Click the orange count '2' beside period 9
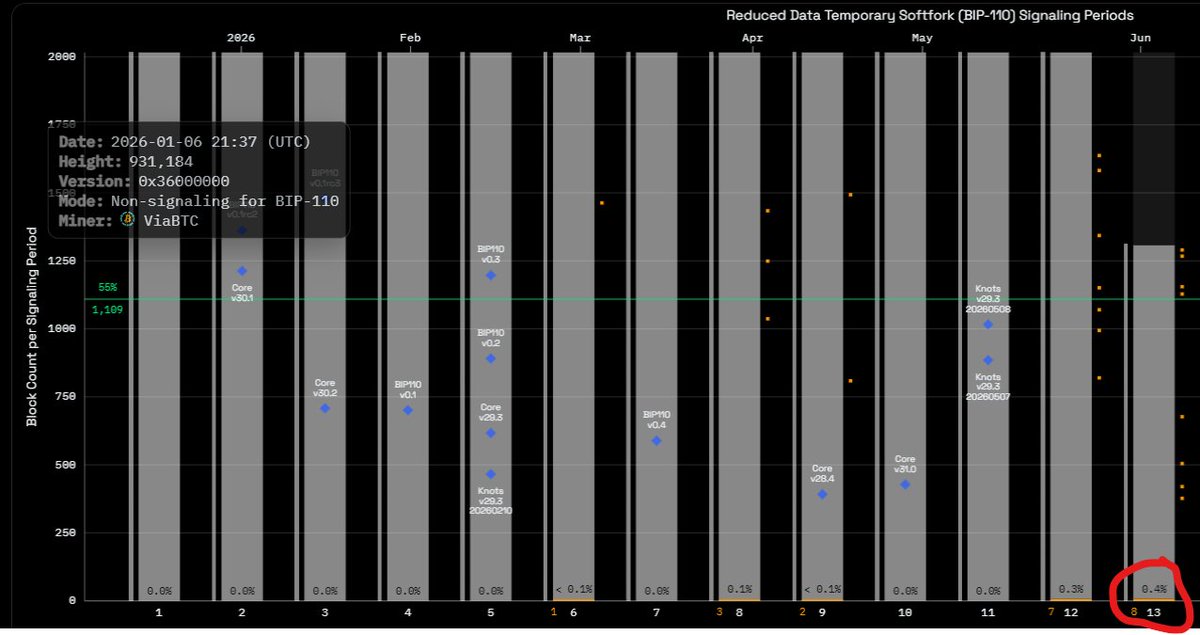Image resolution: width=1200 pixels, height=635 pixels. pyautogui.click(x=802, y=611)
